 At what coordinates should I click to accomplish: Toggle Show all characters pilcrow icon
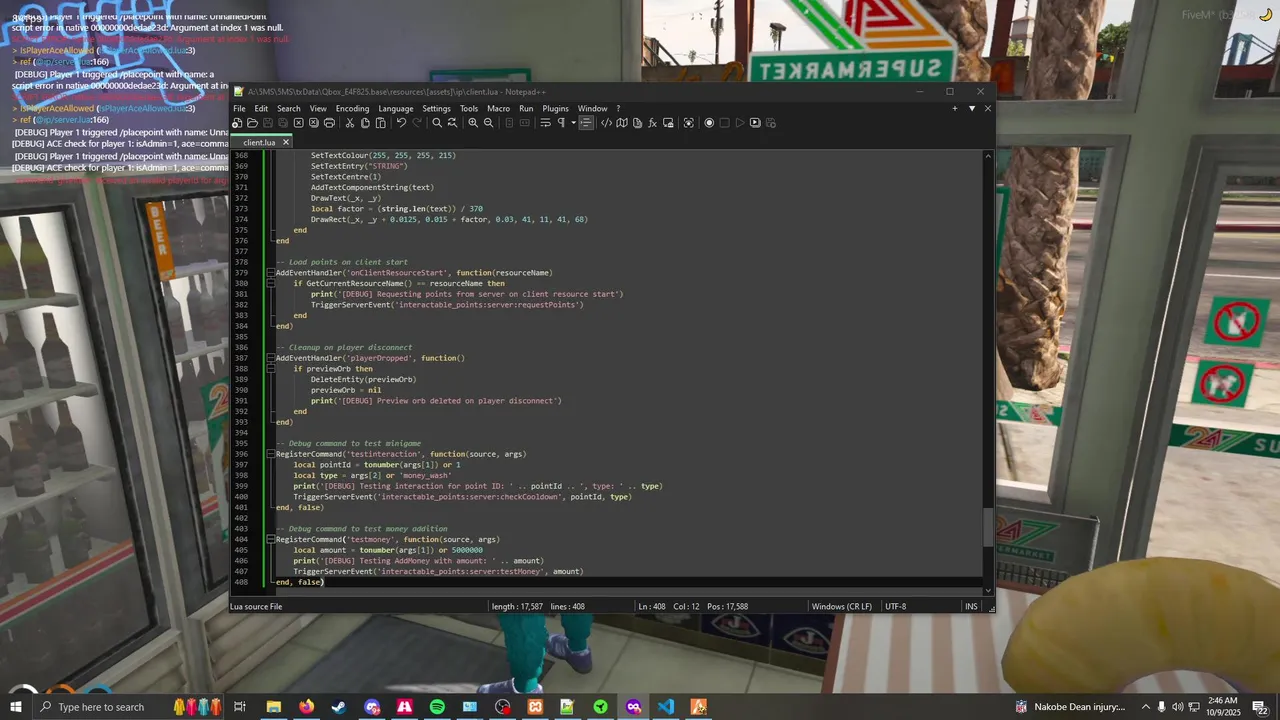click(x=561, y=123)
